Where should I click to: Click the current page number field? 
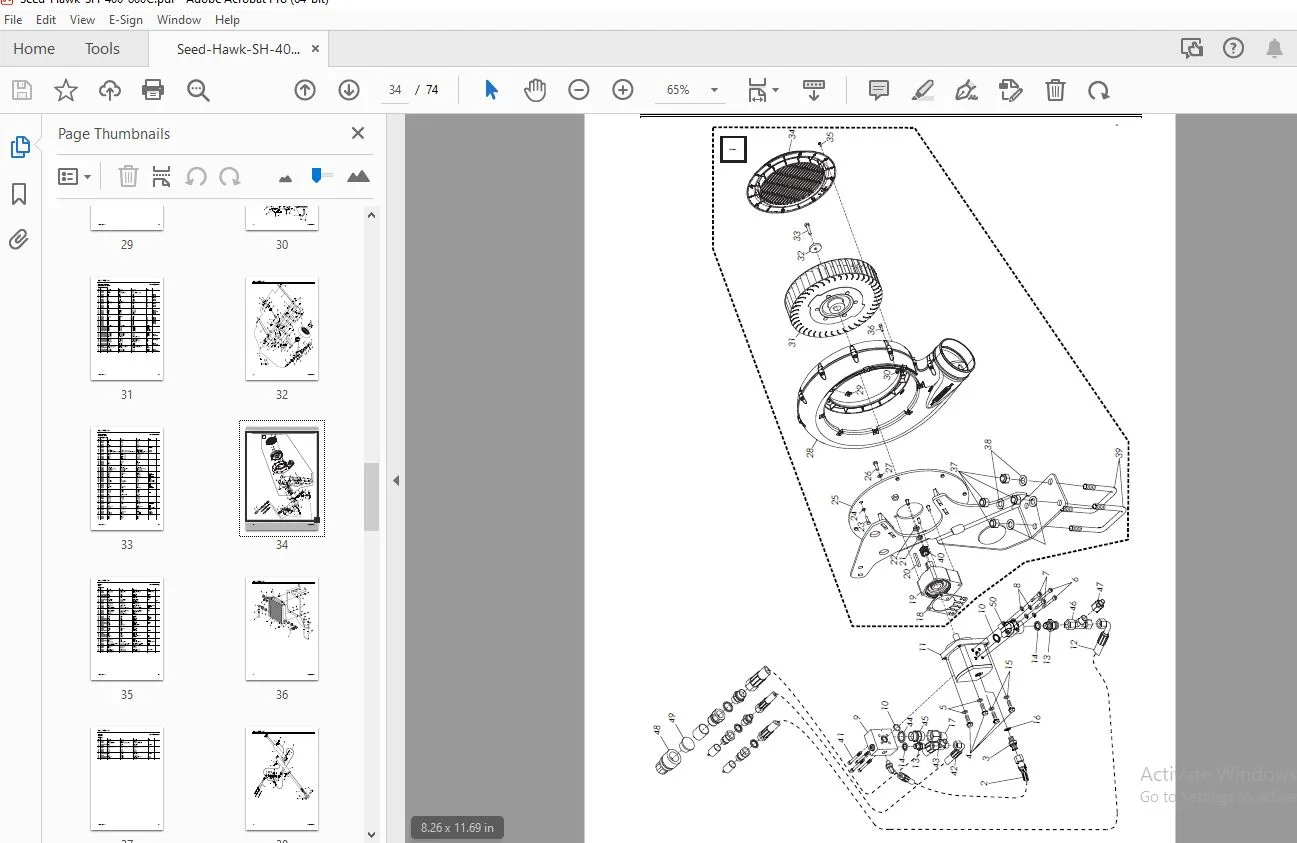pos(395,90)
